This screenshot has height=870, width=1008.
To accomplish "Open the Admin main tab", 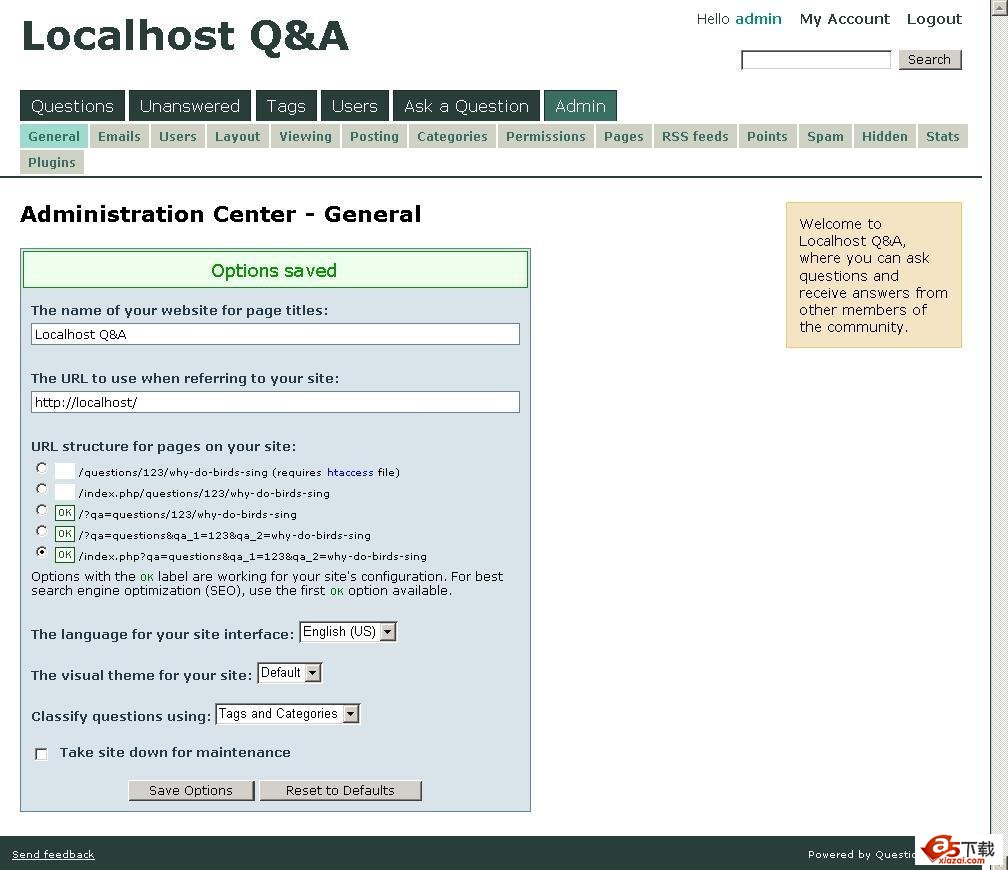I will coord(580,106).
